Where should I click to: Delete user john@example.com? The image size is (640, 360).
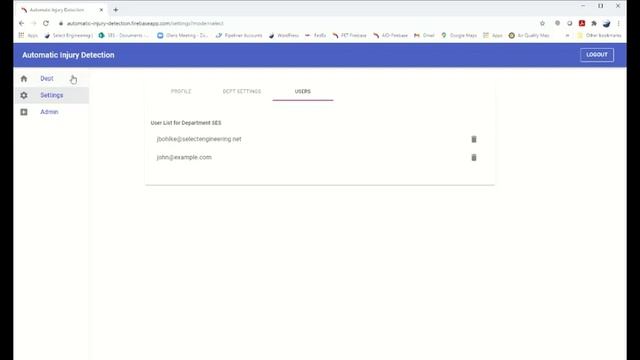pyautogui.click(x=474, y=157)
